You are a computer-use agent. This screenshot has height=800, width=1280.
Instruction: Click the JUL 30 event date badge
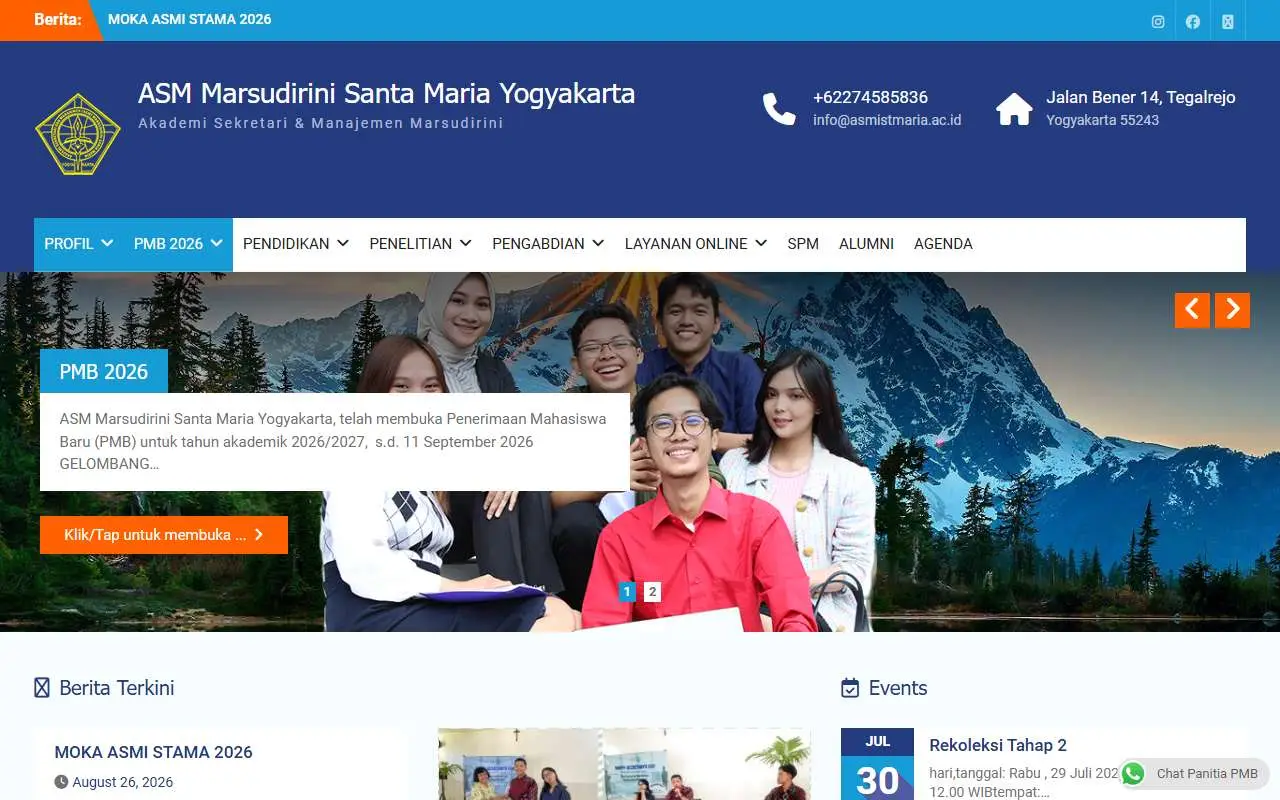[x=877, y=764]
